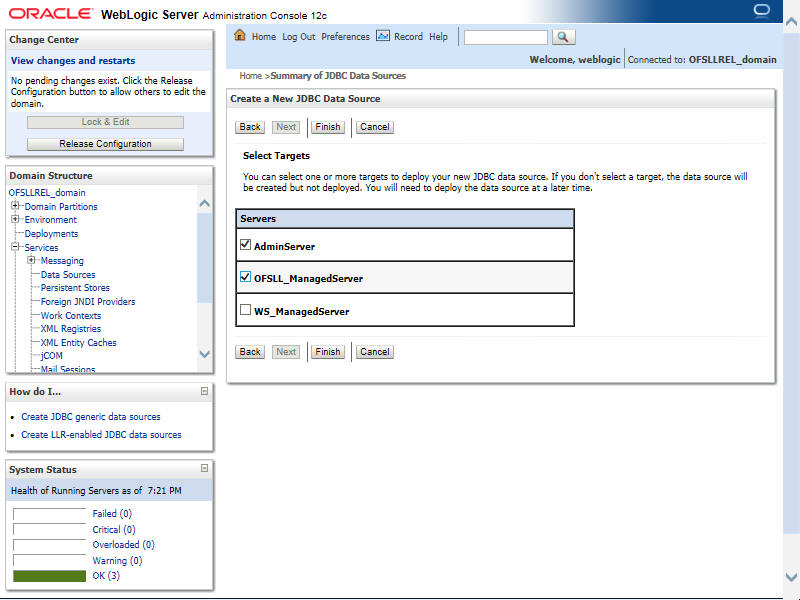Click the Overloaded (0) status link
Screen dimensions: 800x600
pos(123,545)
